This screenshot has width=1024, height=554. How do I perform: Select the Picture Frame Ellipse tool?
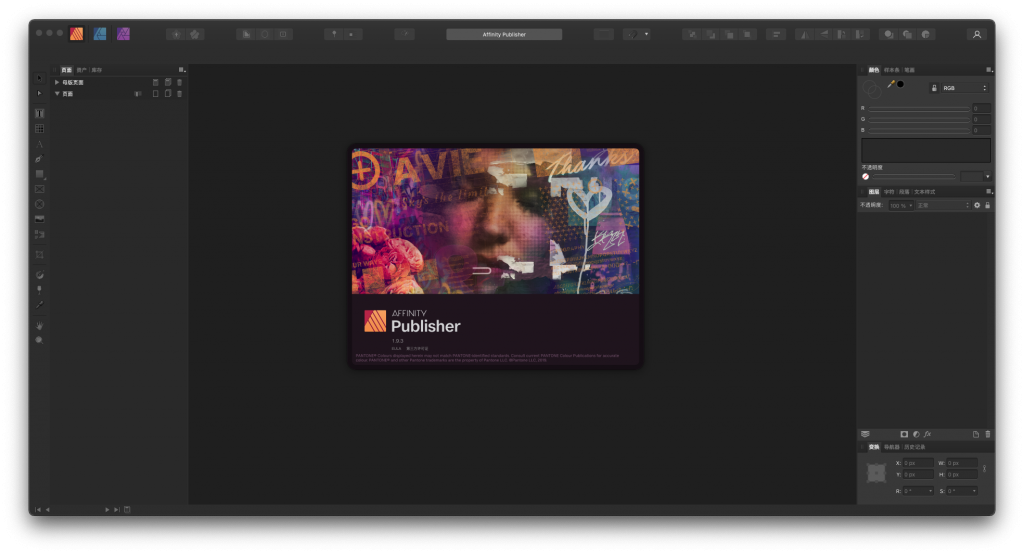click(x=39, y=204)
